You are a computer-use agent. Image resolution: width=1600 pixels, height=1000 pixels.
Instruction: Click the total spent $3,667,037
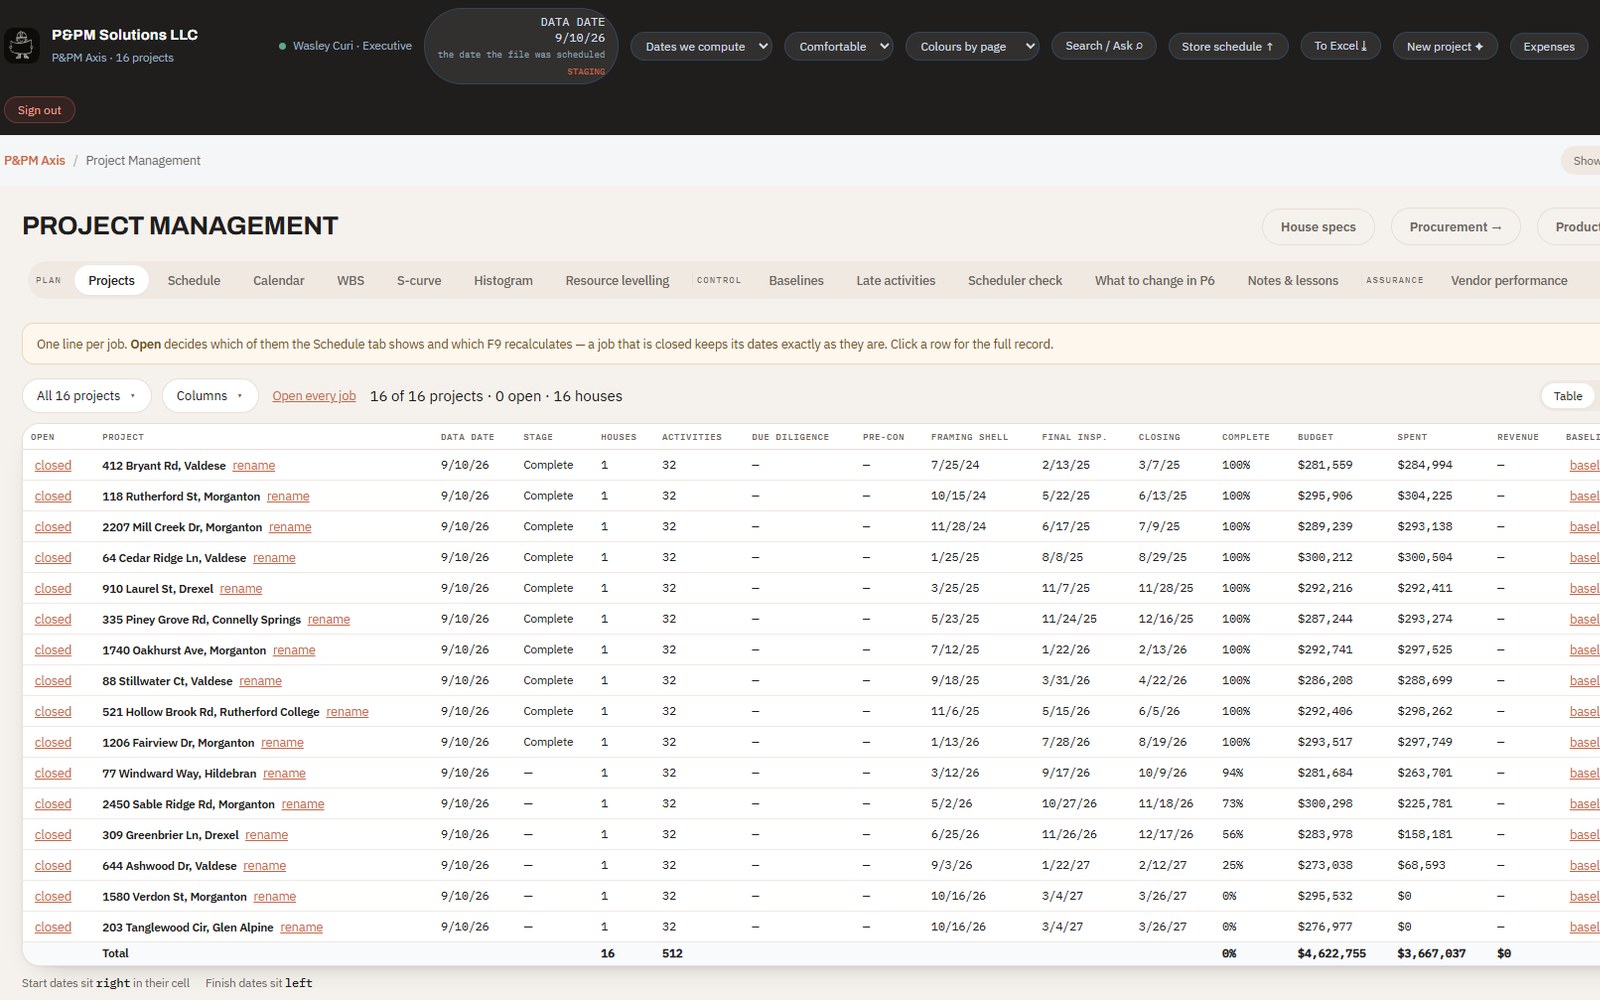click(1431, 954)
